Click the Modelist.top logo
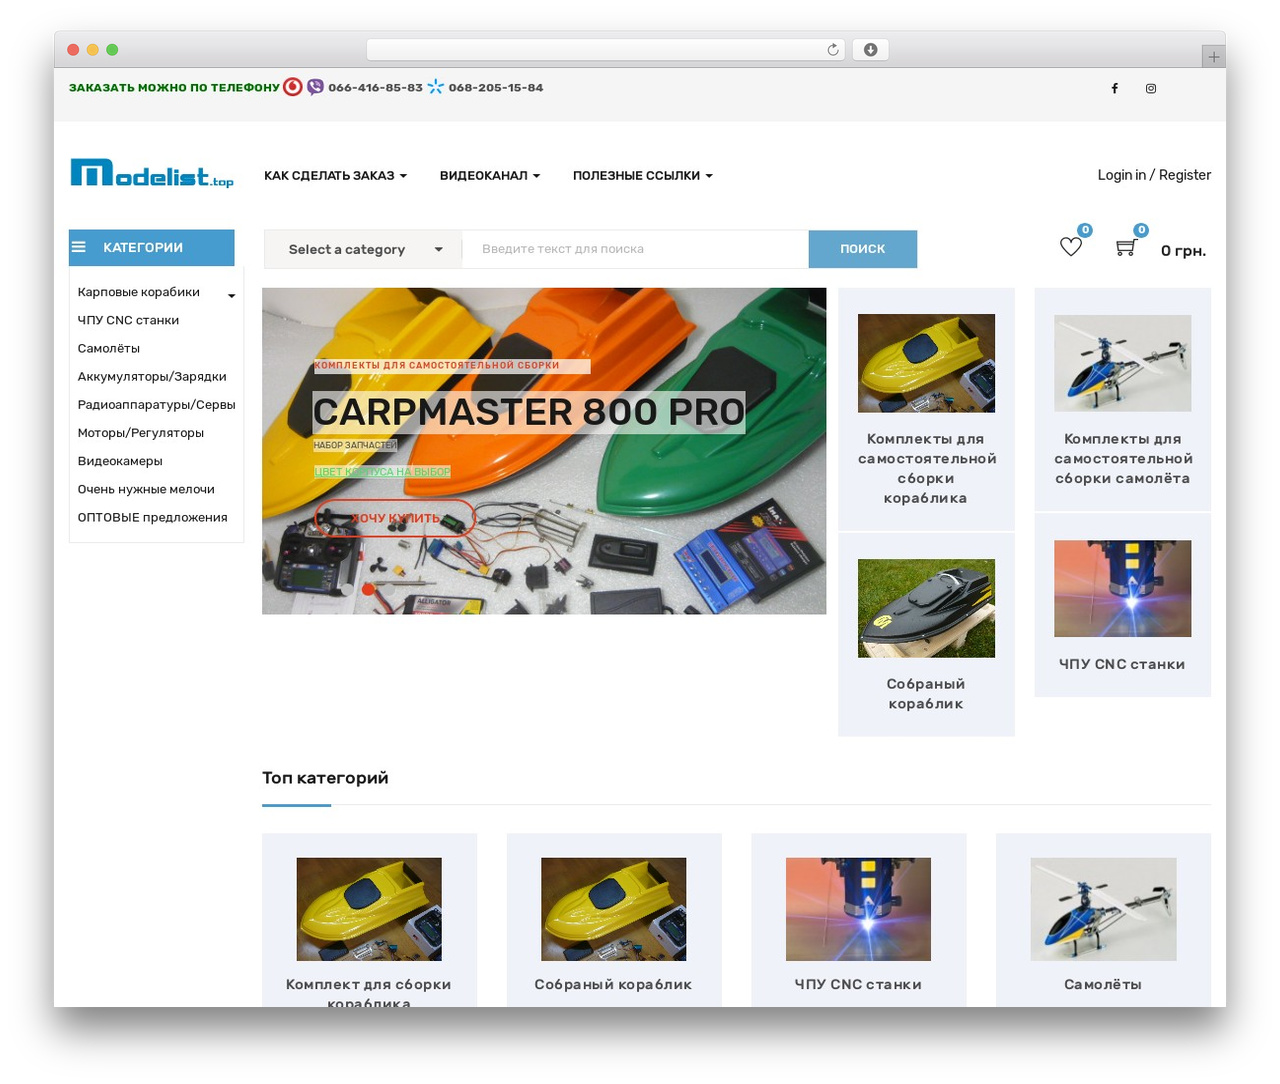Image resolution: width=1280 pixels, height=1084 pixels. [x=152, y=174]
